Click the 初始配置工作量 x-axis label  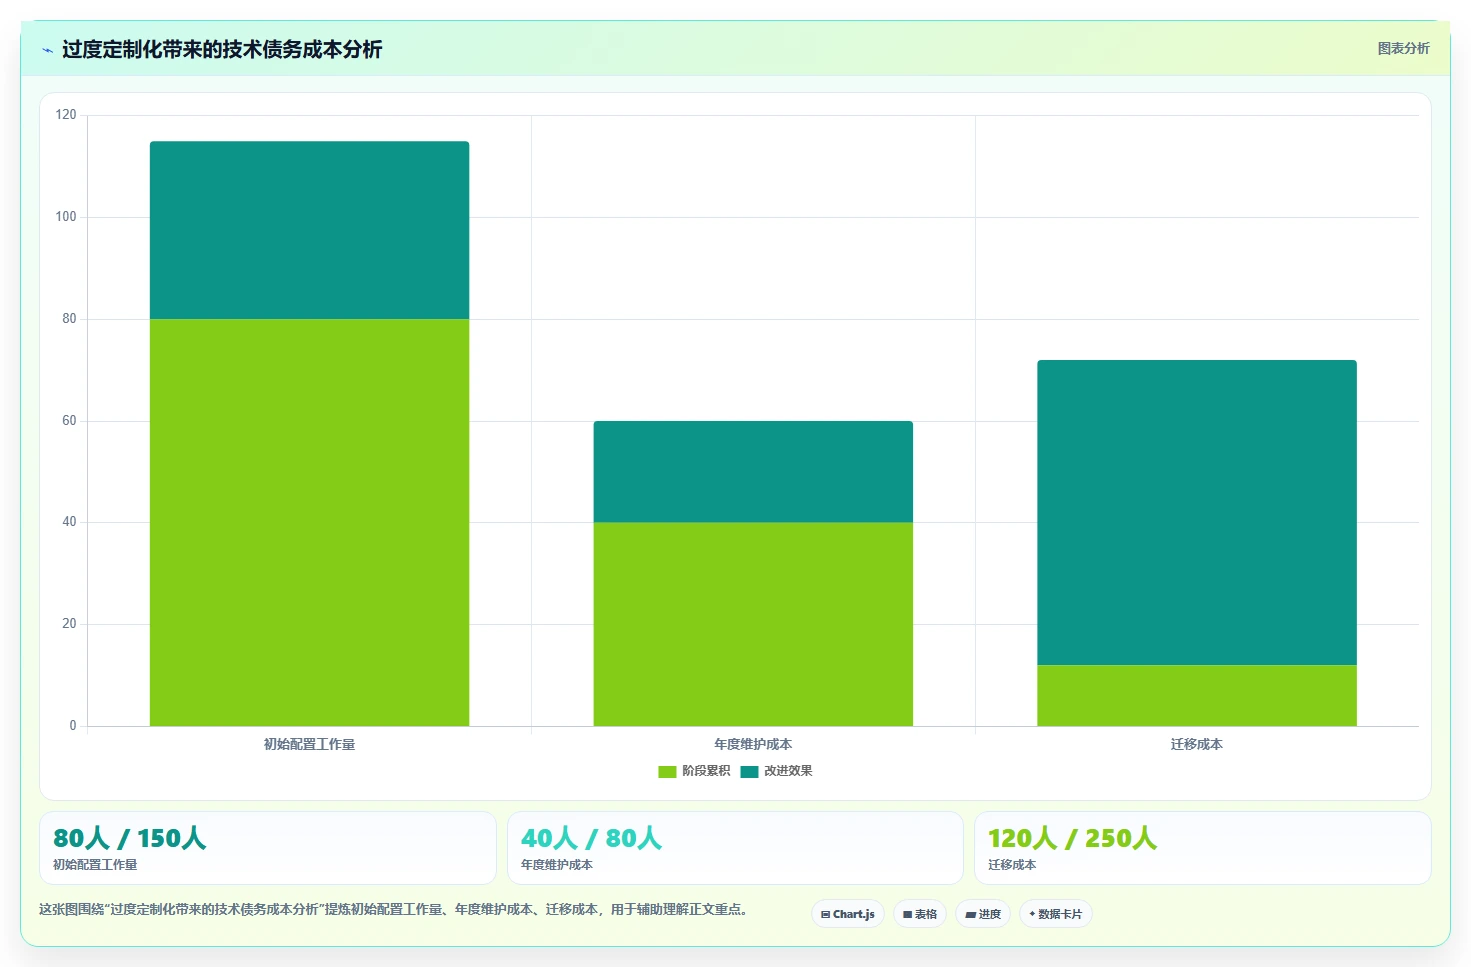pyautogui.click(x=309, y=744)
